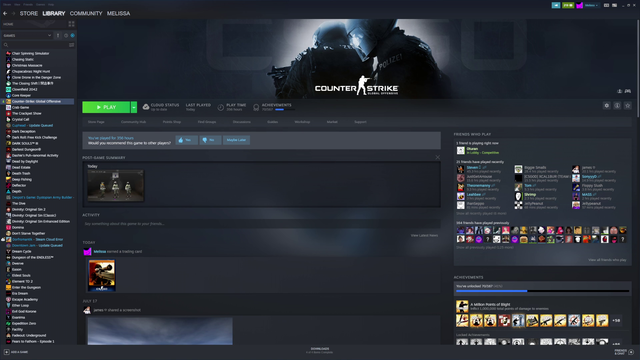Screen dimensions: 640x360
Task: Open the Discussions link
Action: tap(242, 122)
